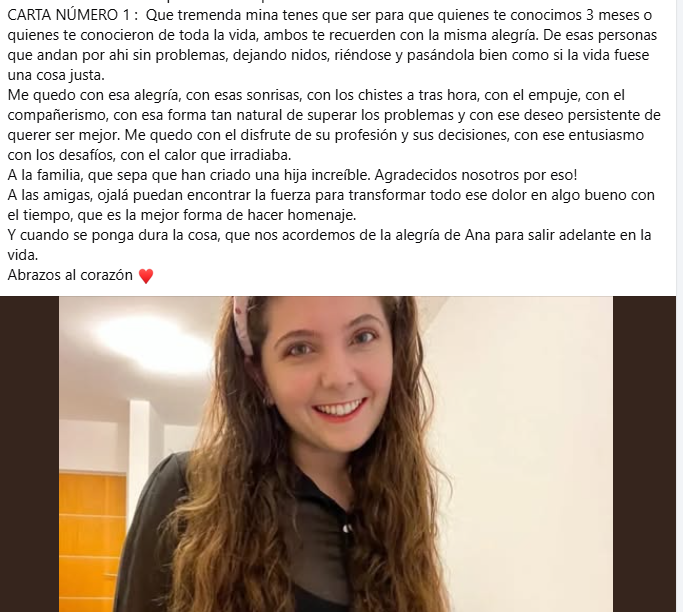Click the dark left margin beside the photo
Screen dimensions: 683x612
29,454
